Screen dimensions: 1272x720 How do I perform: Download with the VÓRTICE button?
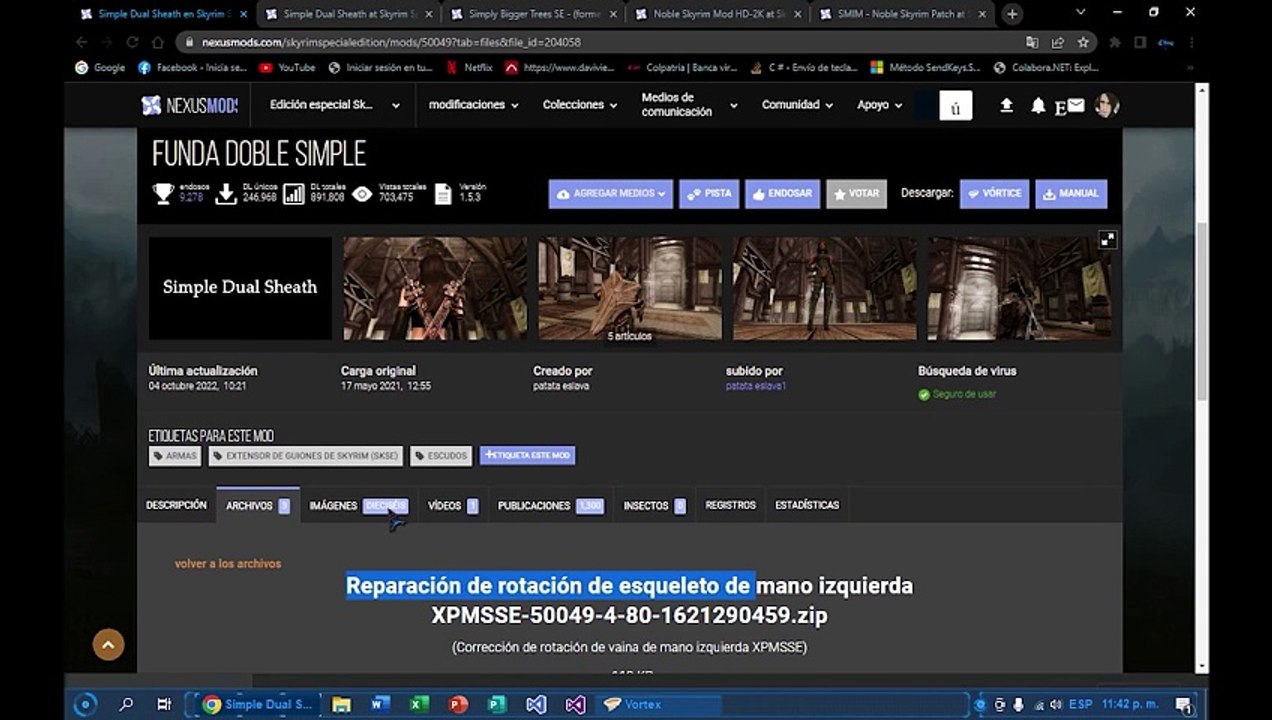[994, 194]
